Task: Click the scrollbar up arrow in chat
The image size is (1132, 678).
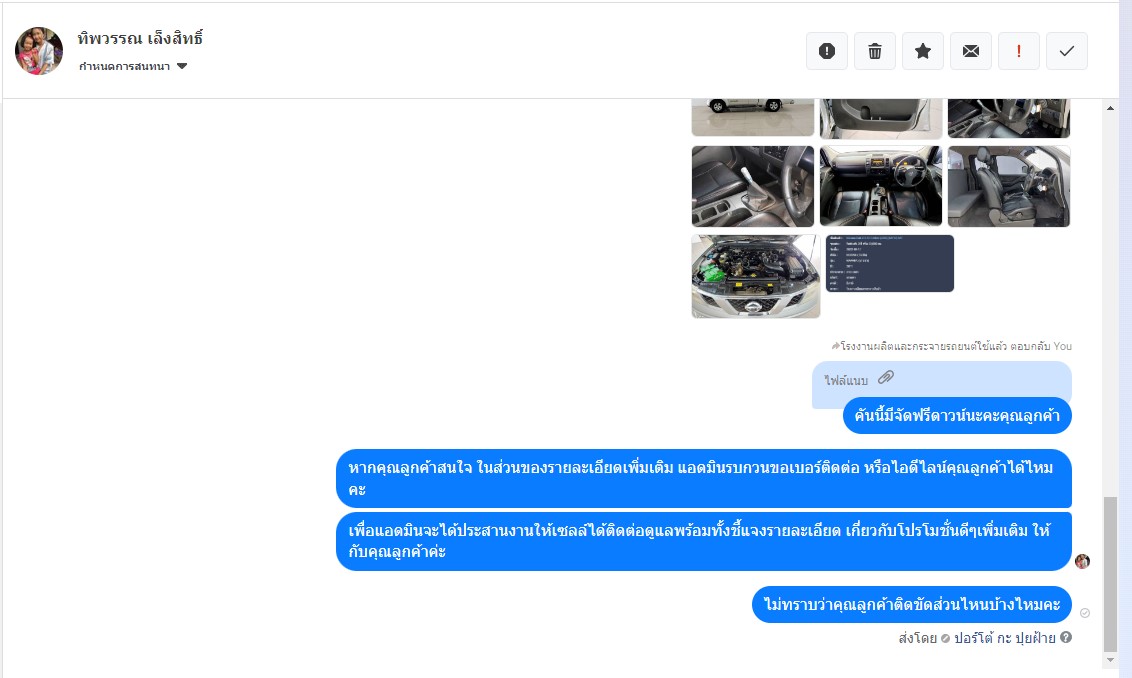Action: (1110, 108)
